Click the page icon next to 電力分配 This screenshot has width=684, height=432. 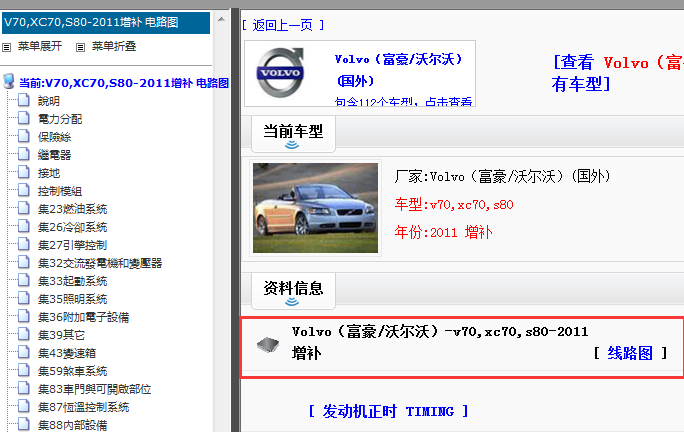24,118
